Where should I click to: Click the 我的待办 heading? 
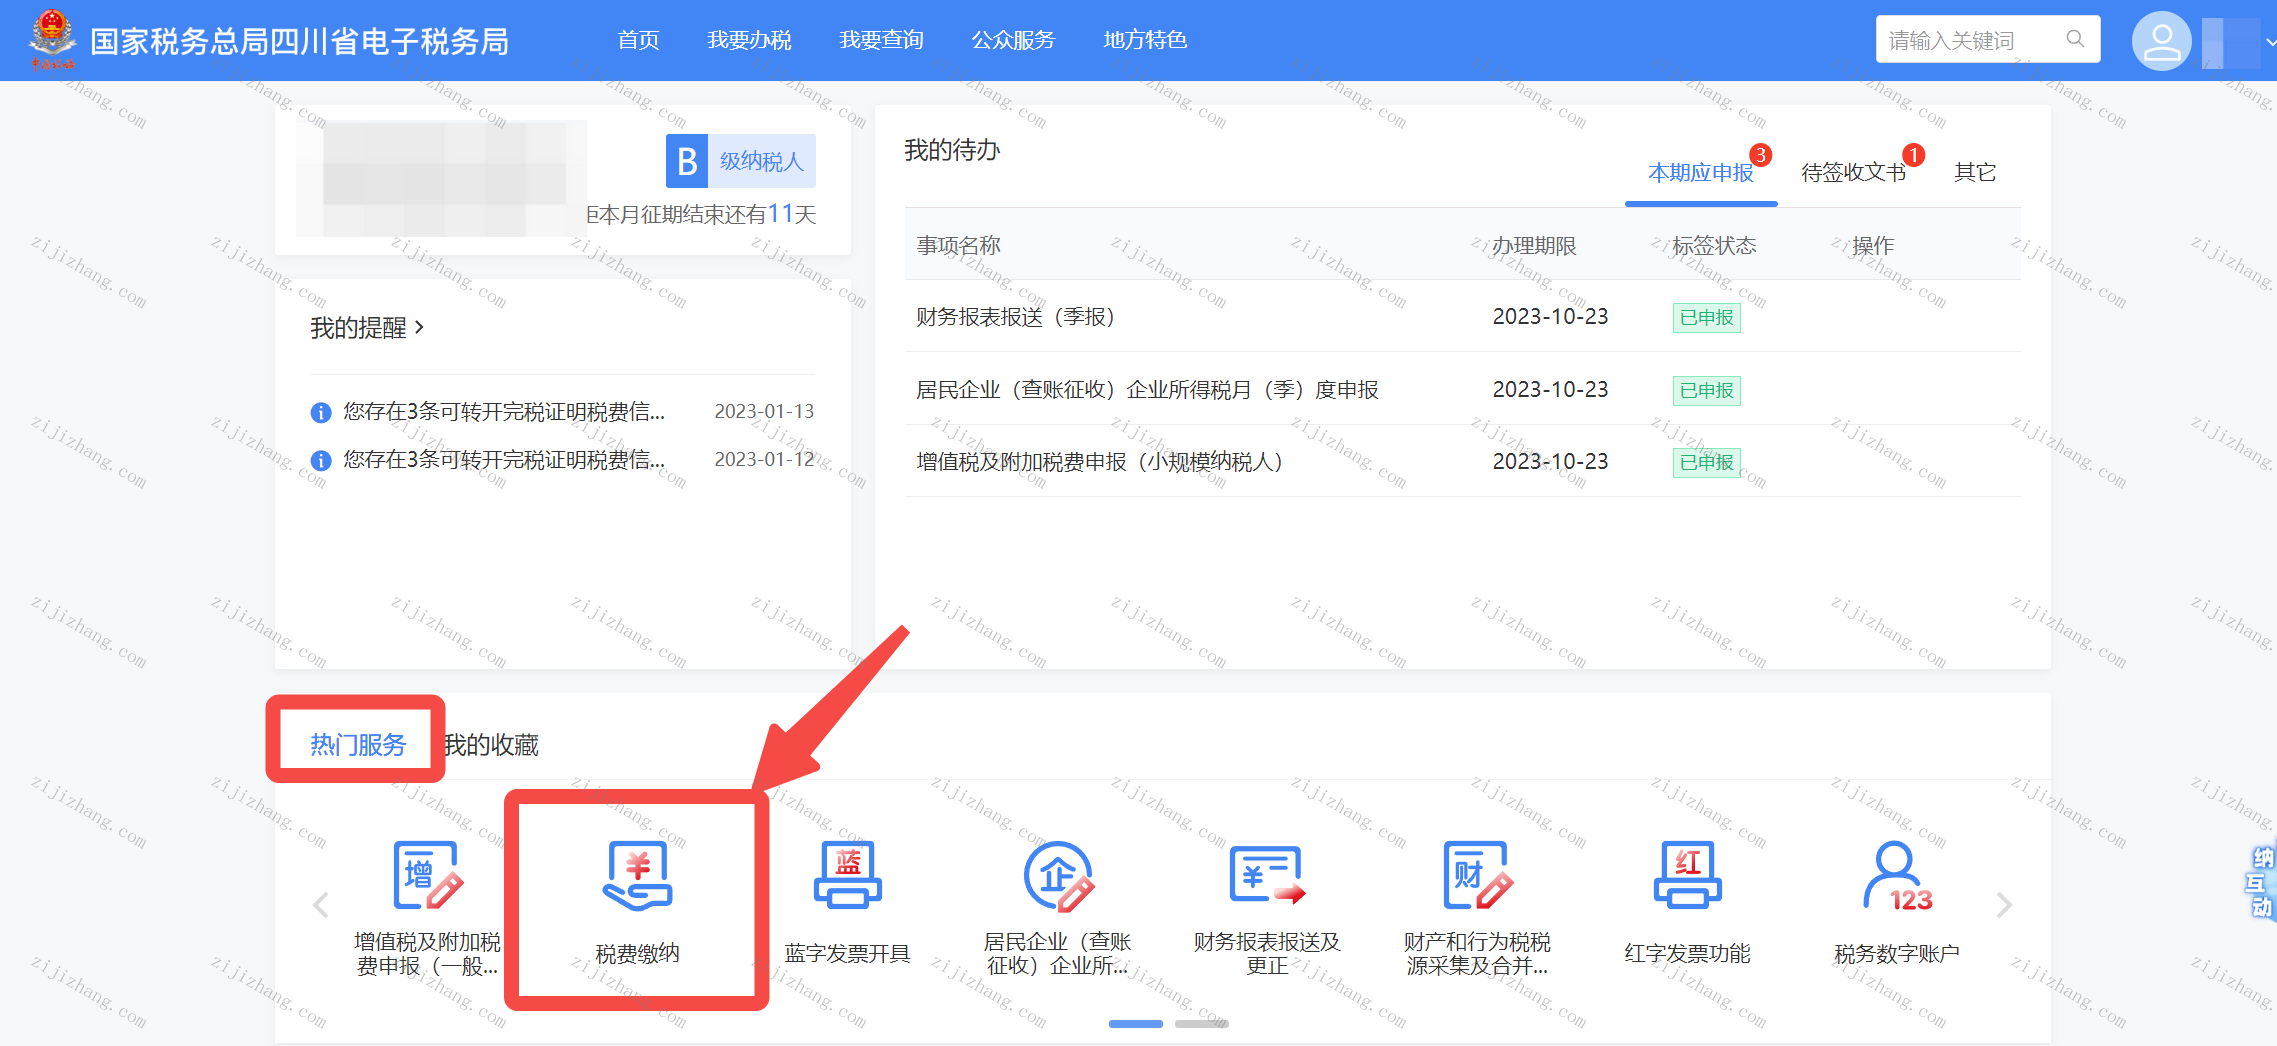(952, 150)
